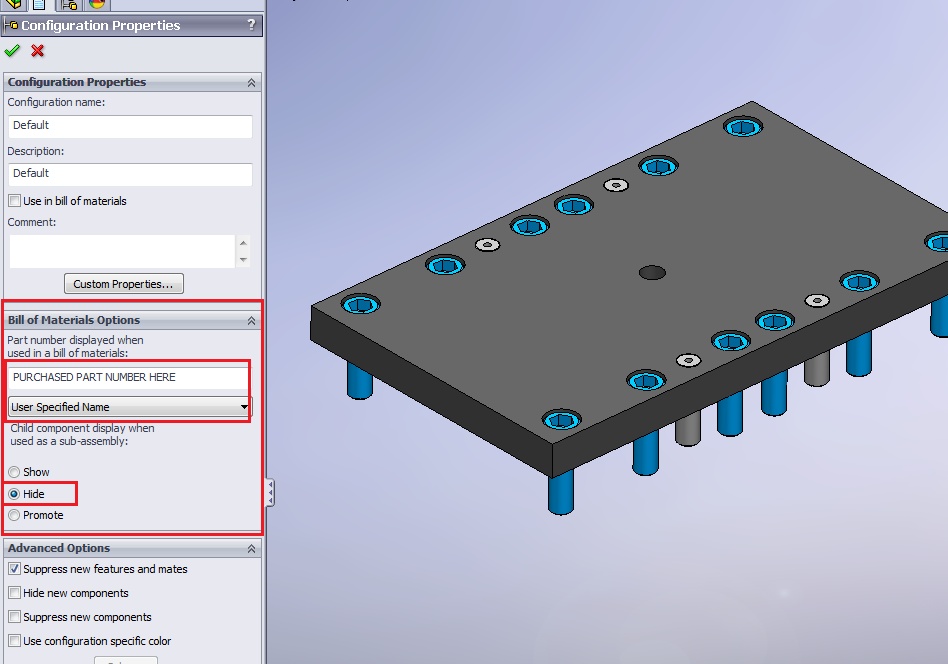Click the 'Part number displayed when' label
The height and width of the screenshot is (664, 948).
click(x=75, y=340)
